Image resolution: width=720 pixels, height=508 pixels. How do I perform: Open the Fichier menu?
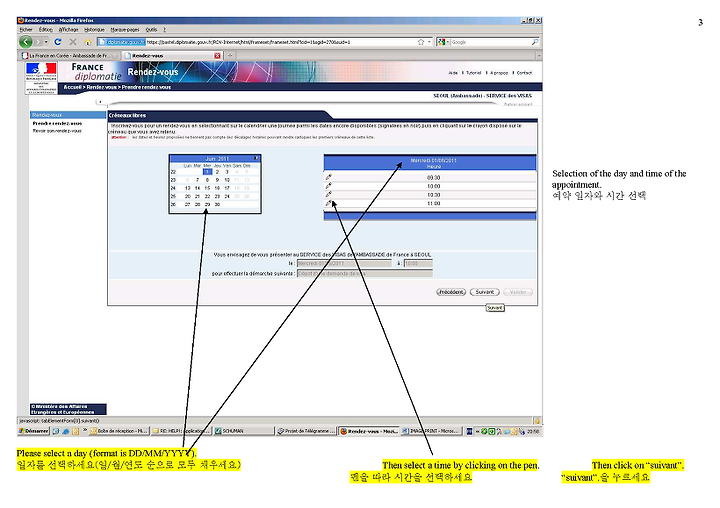coord(26,29)
